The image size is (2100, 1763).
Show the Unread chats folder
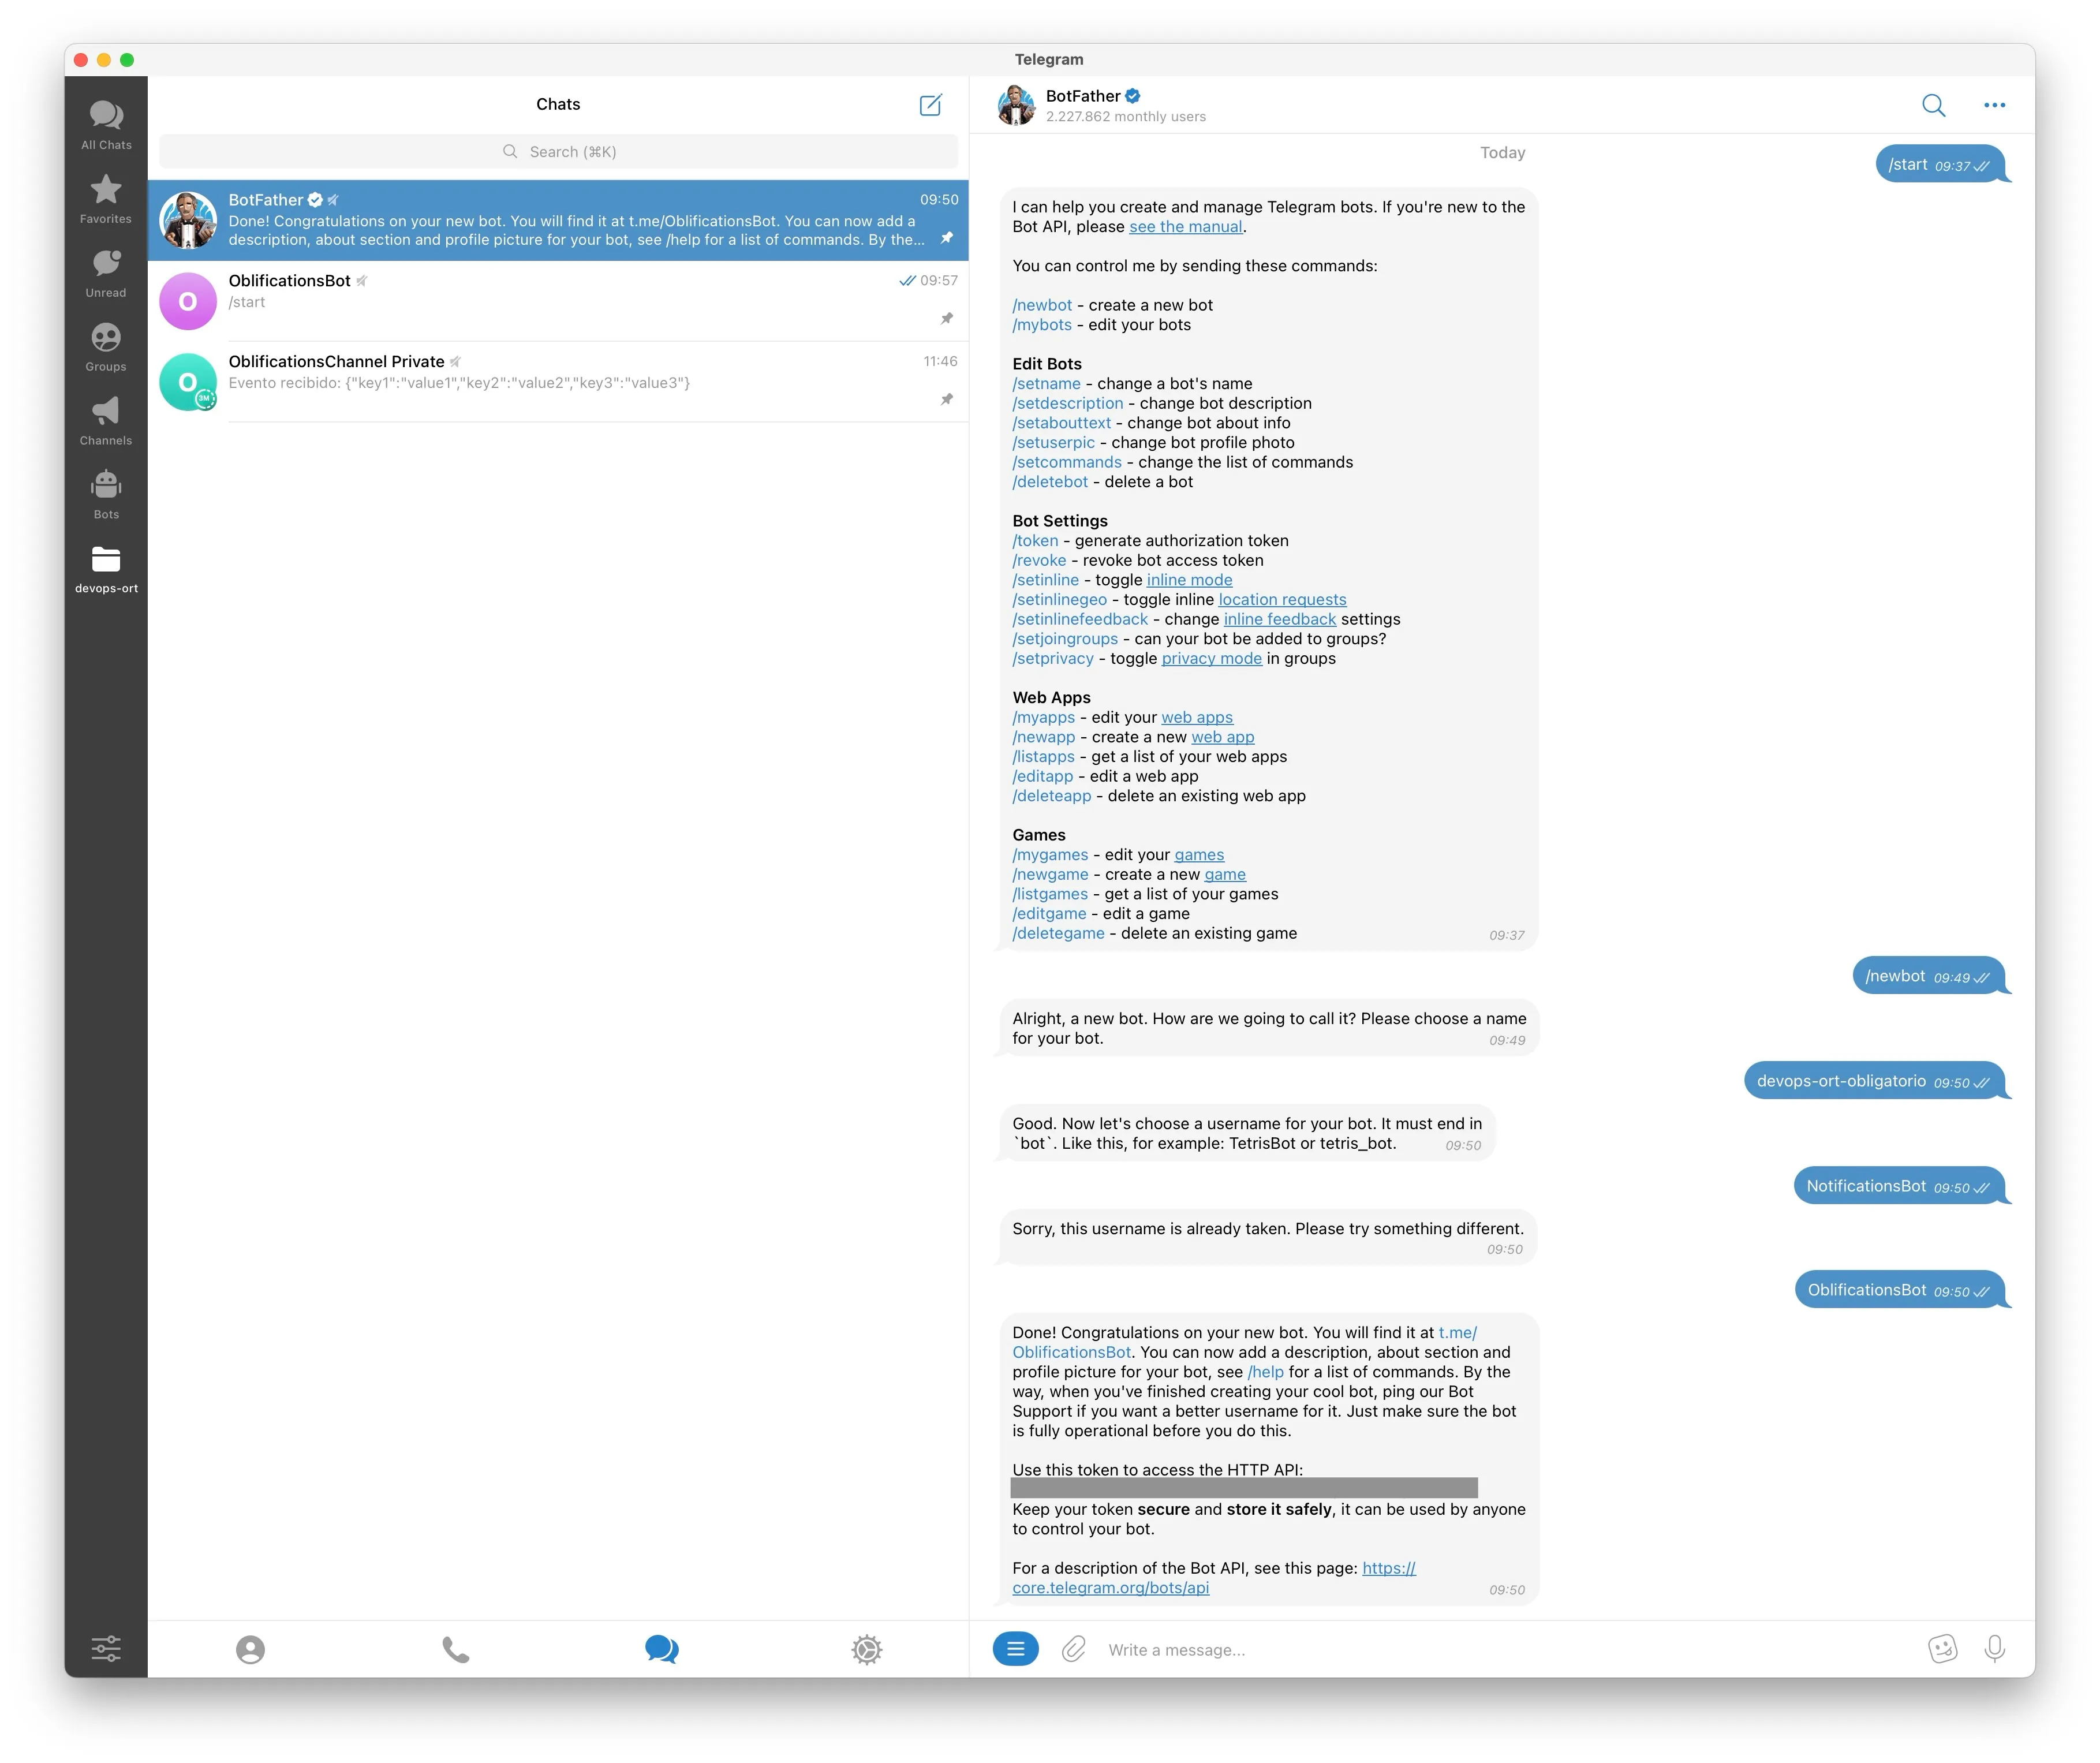(x=106, y=273)
